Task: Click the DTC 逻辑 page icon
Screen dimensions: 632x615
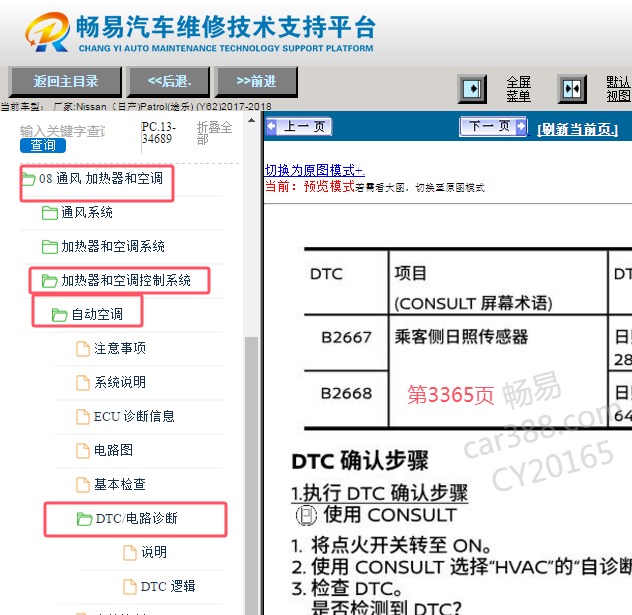Action: tap(129, 586)
